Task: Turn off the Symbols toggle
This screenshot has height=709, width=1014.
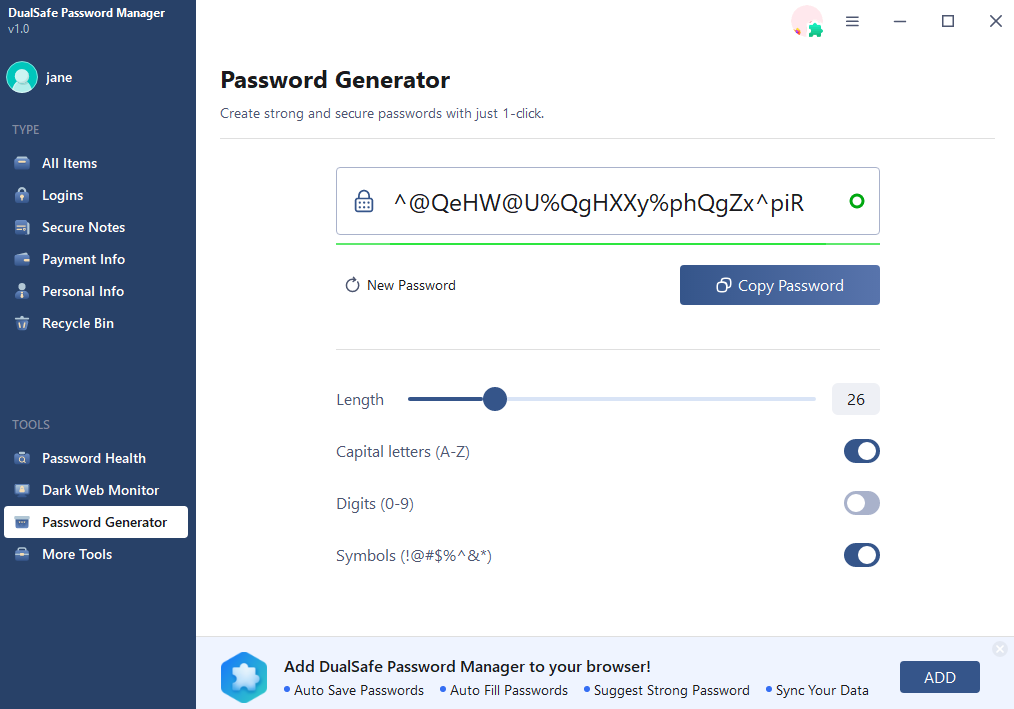Action: pyautogui.click(x=861, y=555)
